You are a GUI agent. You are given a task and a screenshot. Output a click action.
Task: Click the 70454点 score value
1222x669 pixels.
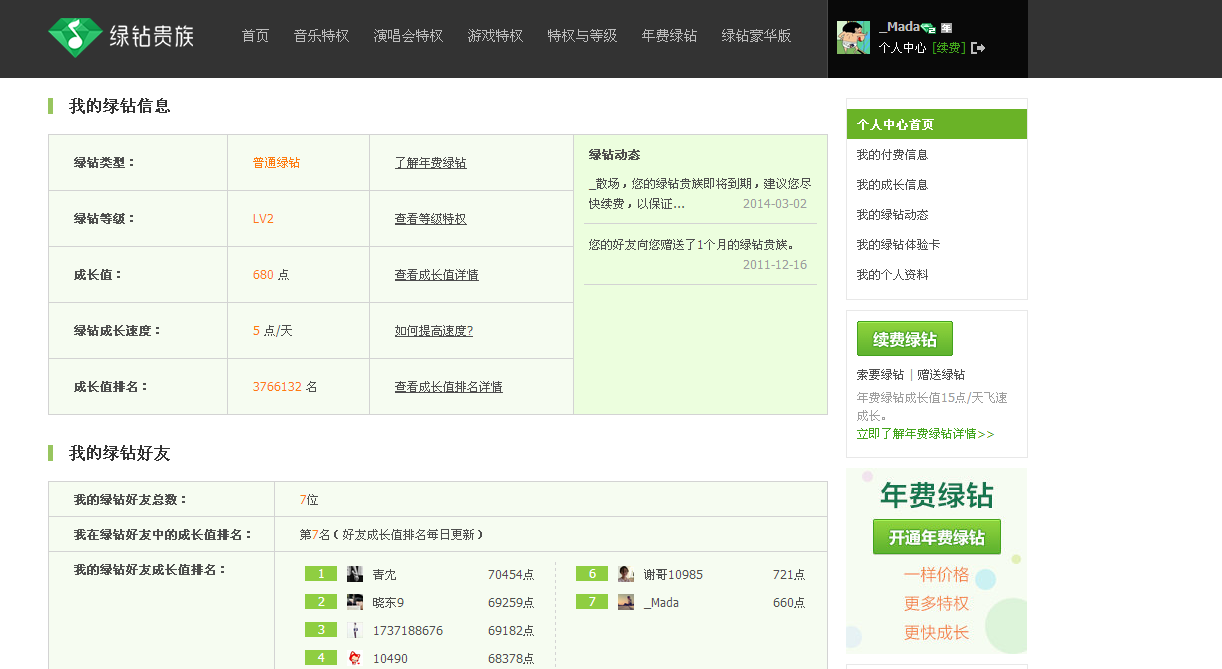pos(511,575)
